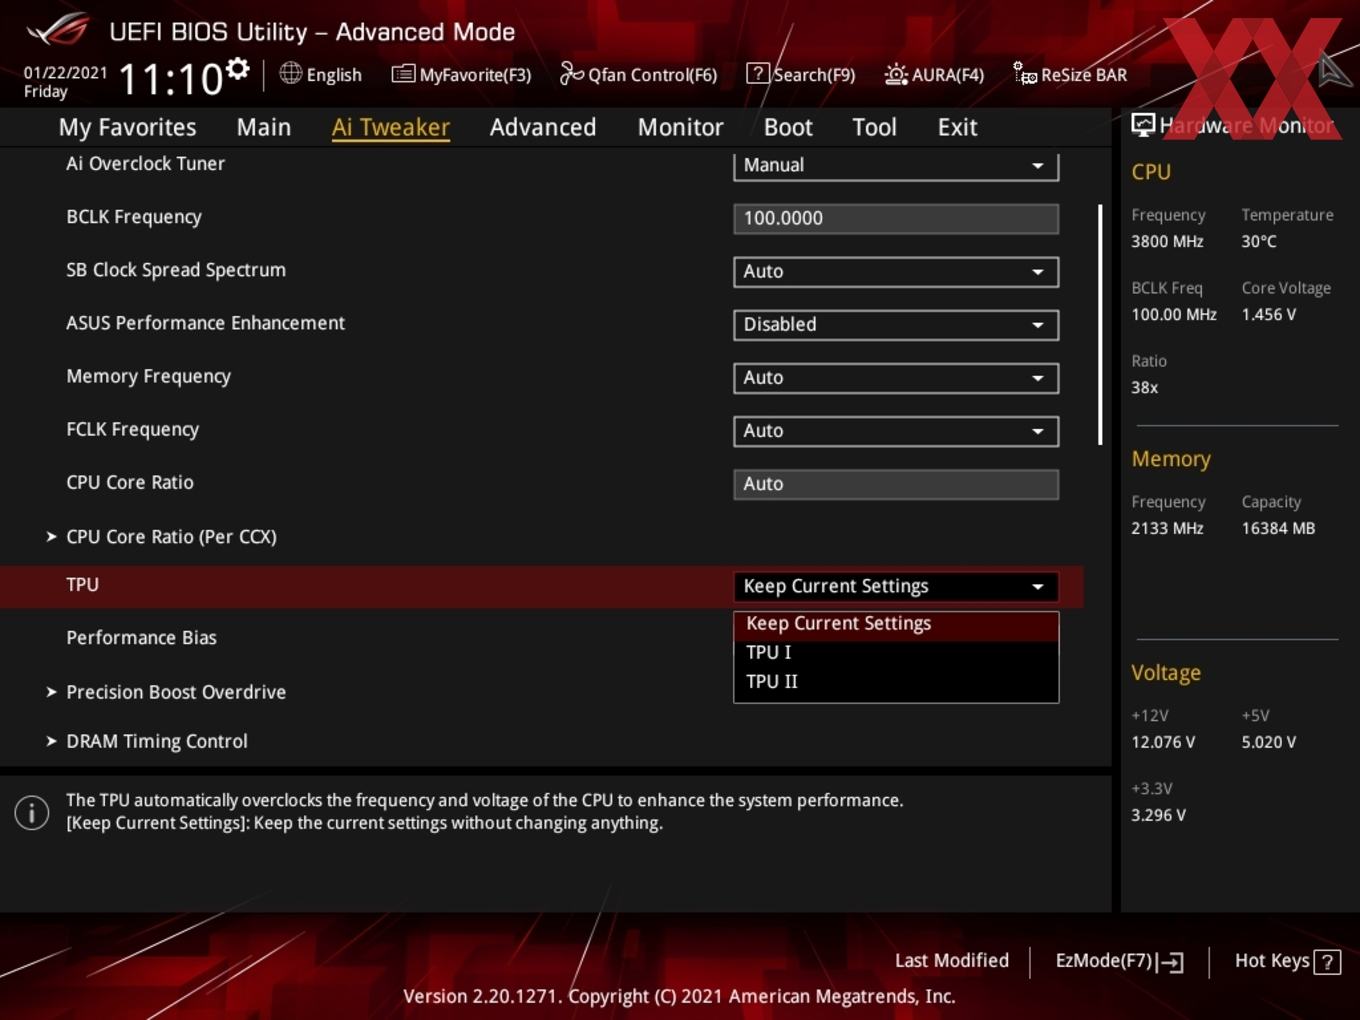
Task: Click the FCLK Frequency label
Action: point(132,430)
